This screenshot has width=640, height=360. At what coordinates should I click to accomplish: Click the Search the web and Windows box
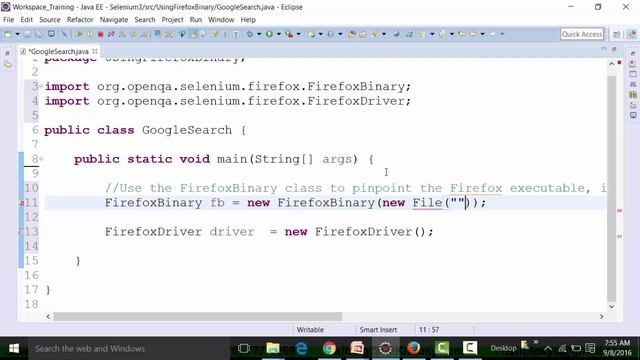point(129,348)
